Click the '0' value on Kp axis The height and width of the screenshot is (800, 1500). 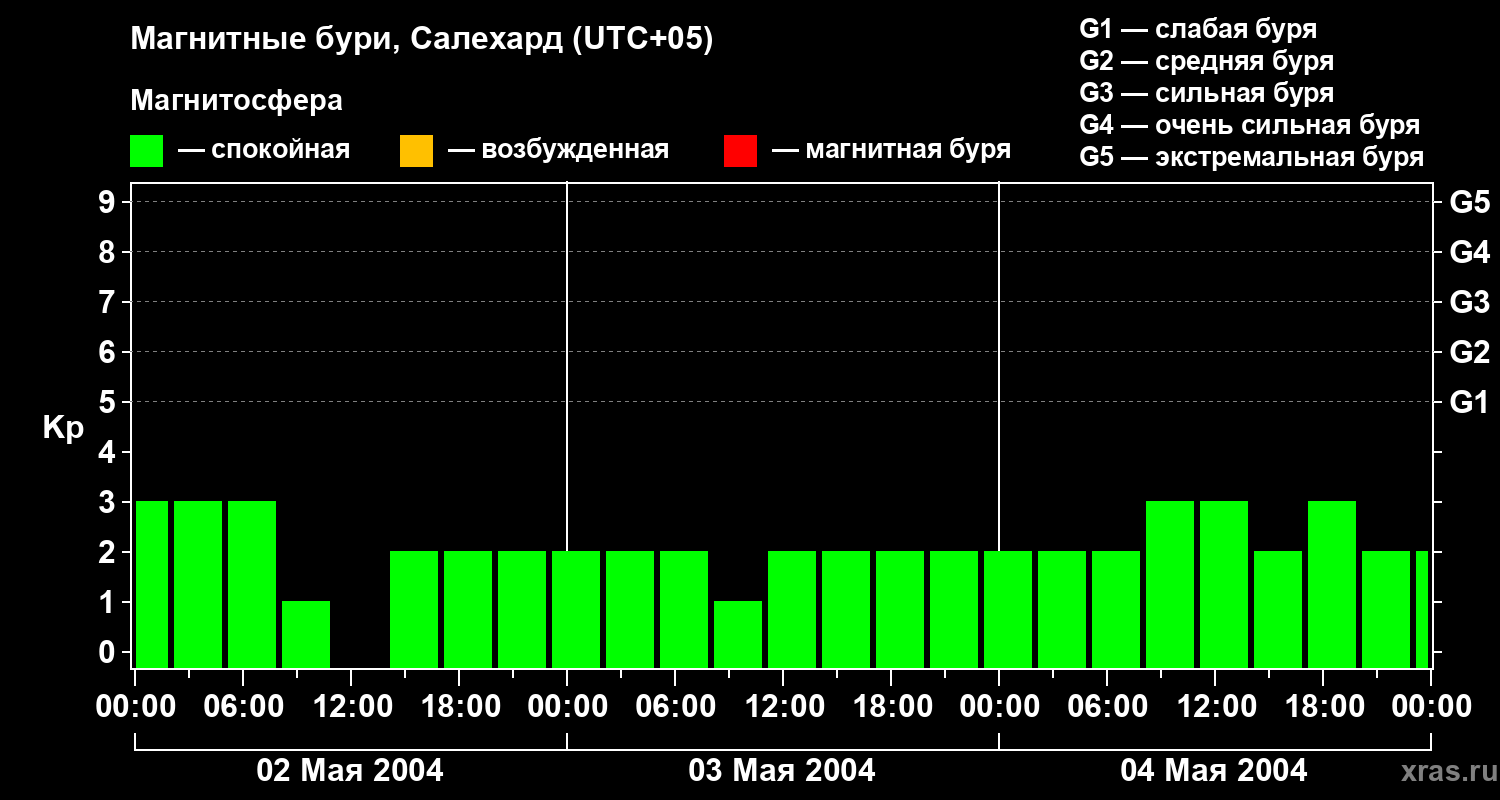pos(109,653)
